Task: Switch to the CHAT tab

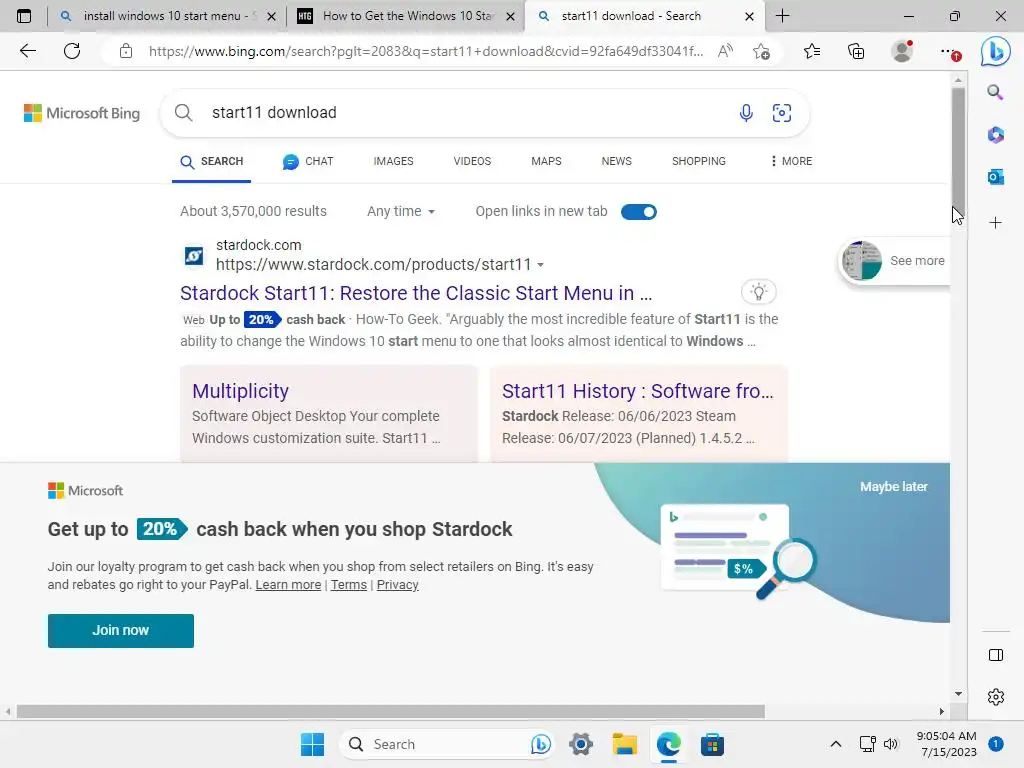Action: 308,161
